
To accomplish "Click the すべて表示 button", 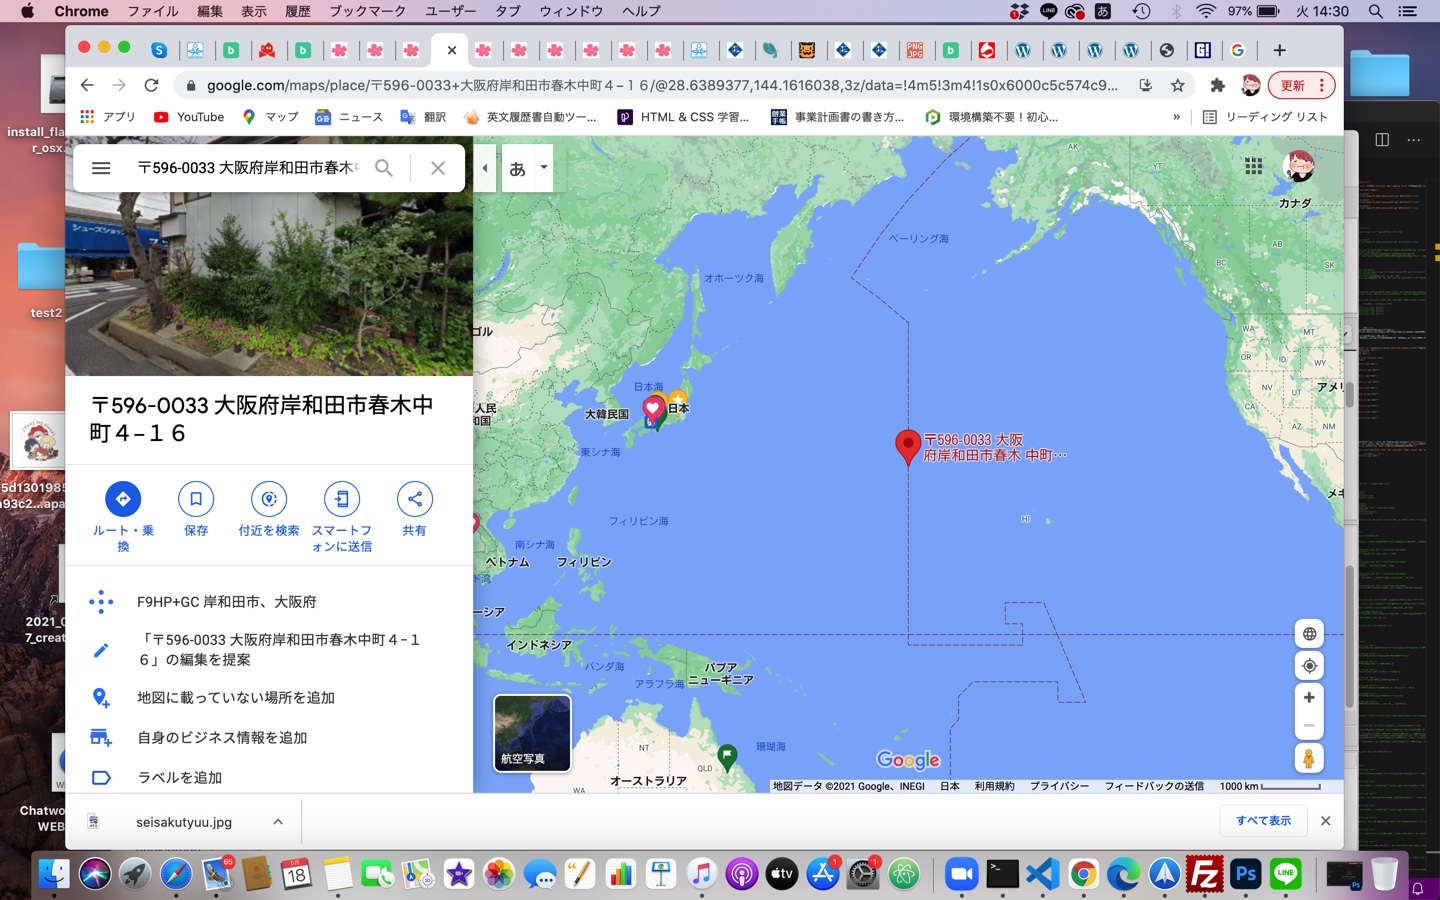I will [1263, 821].
